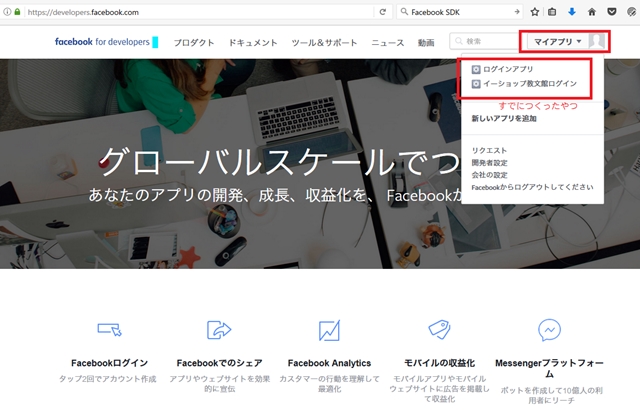Click the facebook for developers logo
Image resolution: width=640 pixels, height=410 pixels.
pyautogui.click(x=106, y=42)
